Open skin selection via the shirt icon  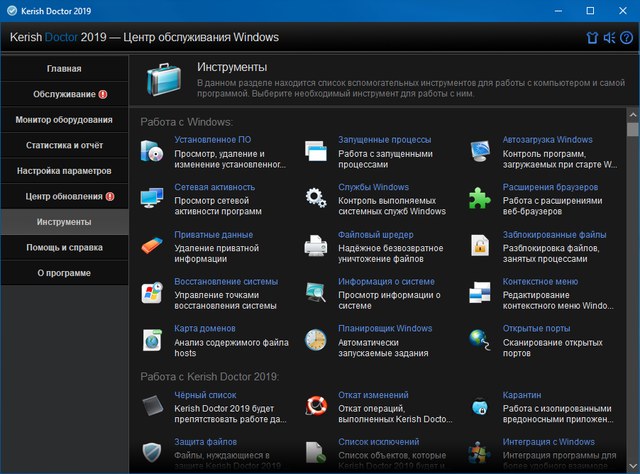tap(592, 38)
